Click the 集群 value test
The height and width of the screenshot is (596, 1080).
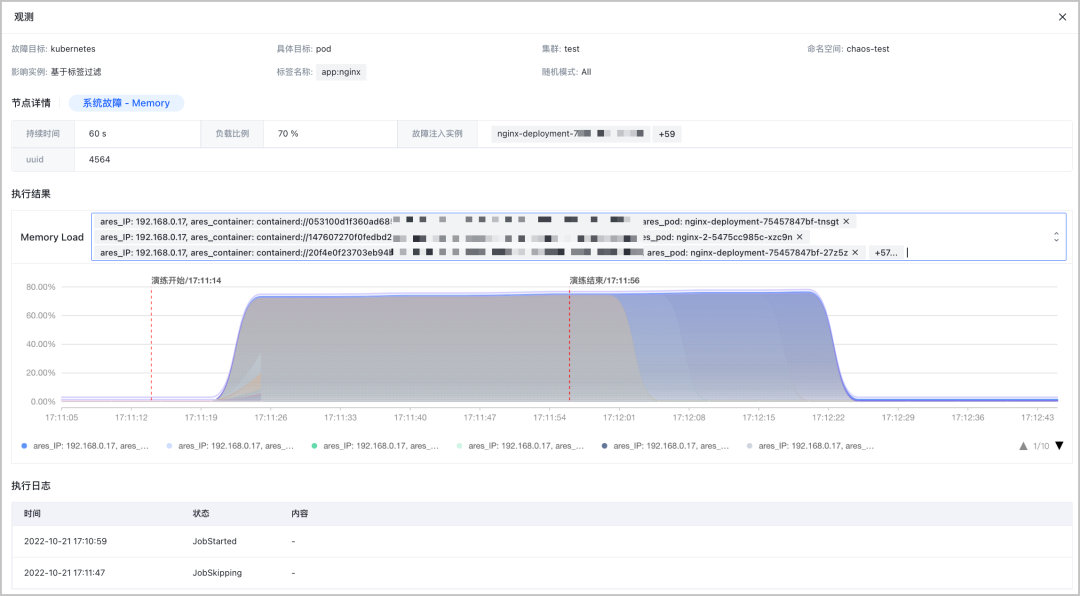point(572,49)
